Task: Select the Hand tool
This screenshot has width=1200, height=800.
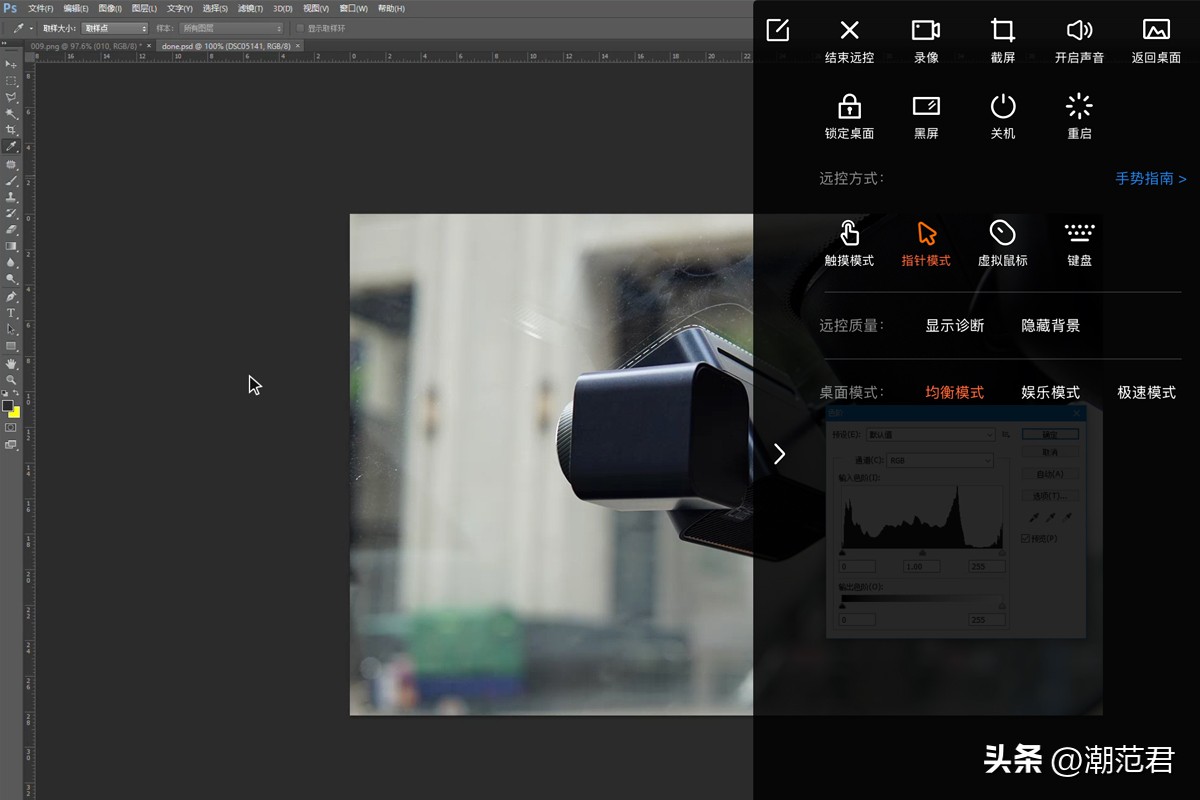Action: (x=11, y=363)
